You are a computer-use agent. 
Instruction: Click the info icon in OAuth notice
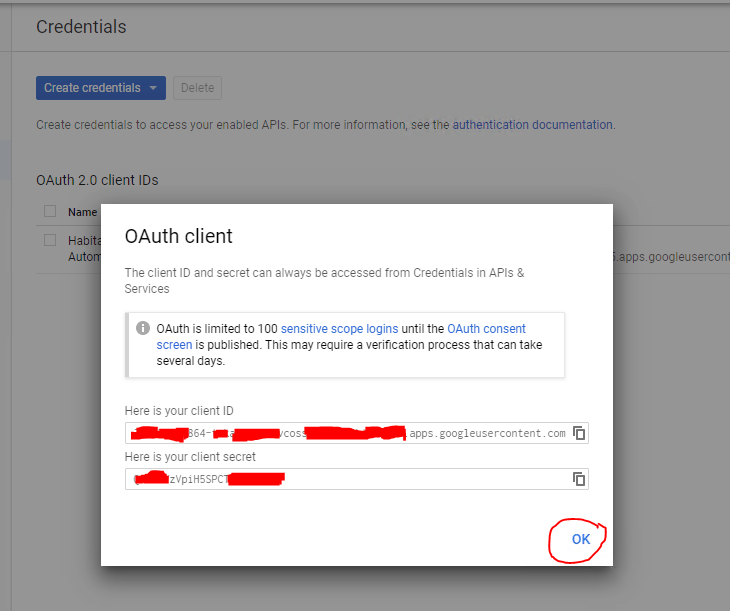pyautogui.click(x=142, y=328)
